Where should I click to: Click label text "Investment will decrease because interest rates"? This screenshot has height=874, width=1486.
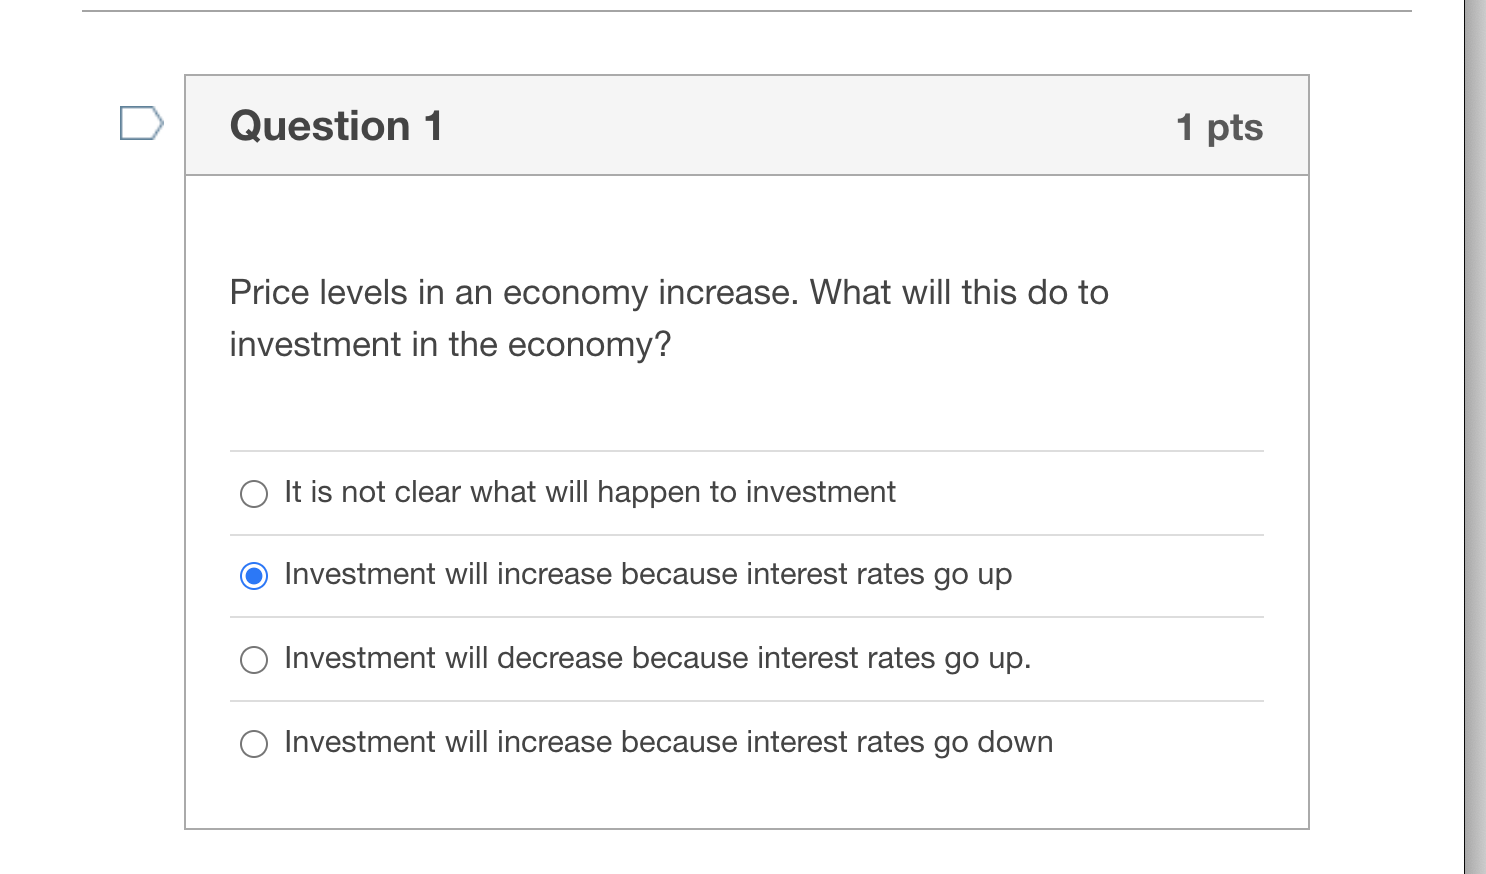(596, 658)
